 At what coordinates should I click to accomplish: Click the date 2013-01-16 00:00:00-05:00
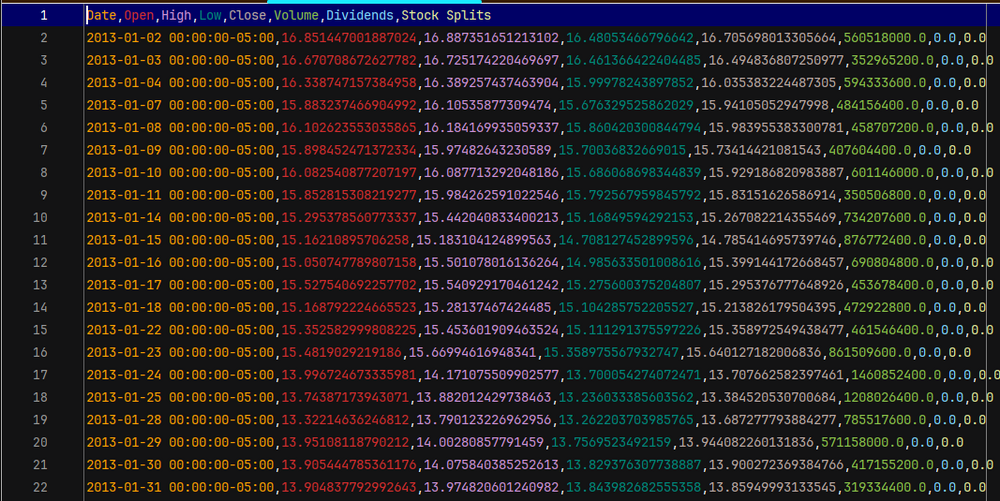point(180,263)
